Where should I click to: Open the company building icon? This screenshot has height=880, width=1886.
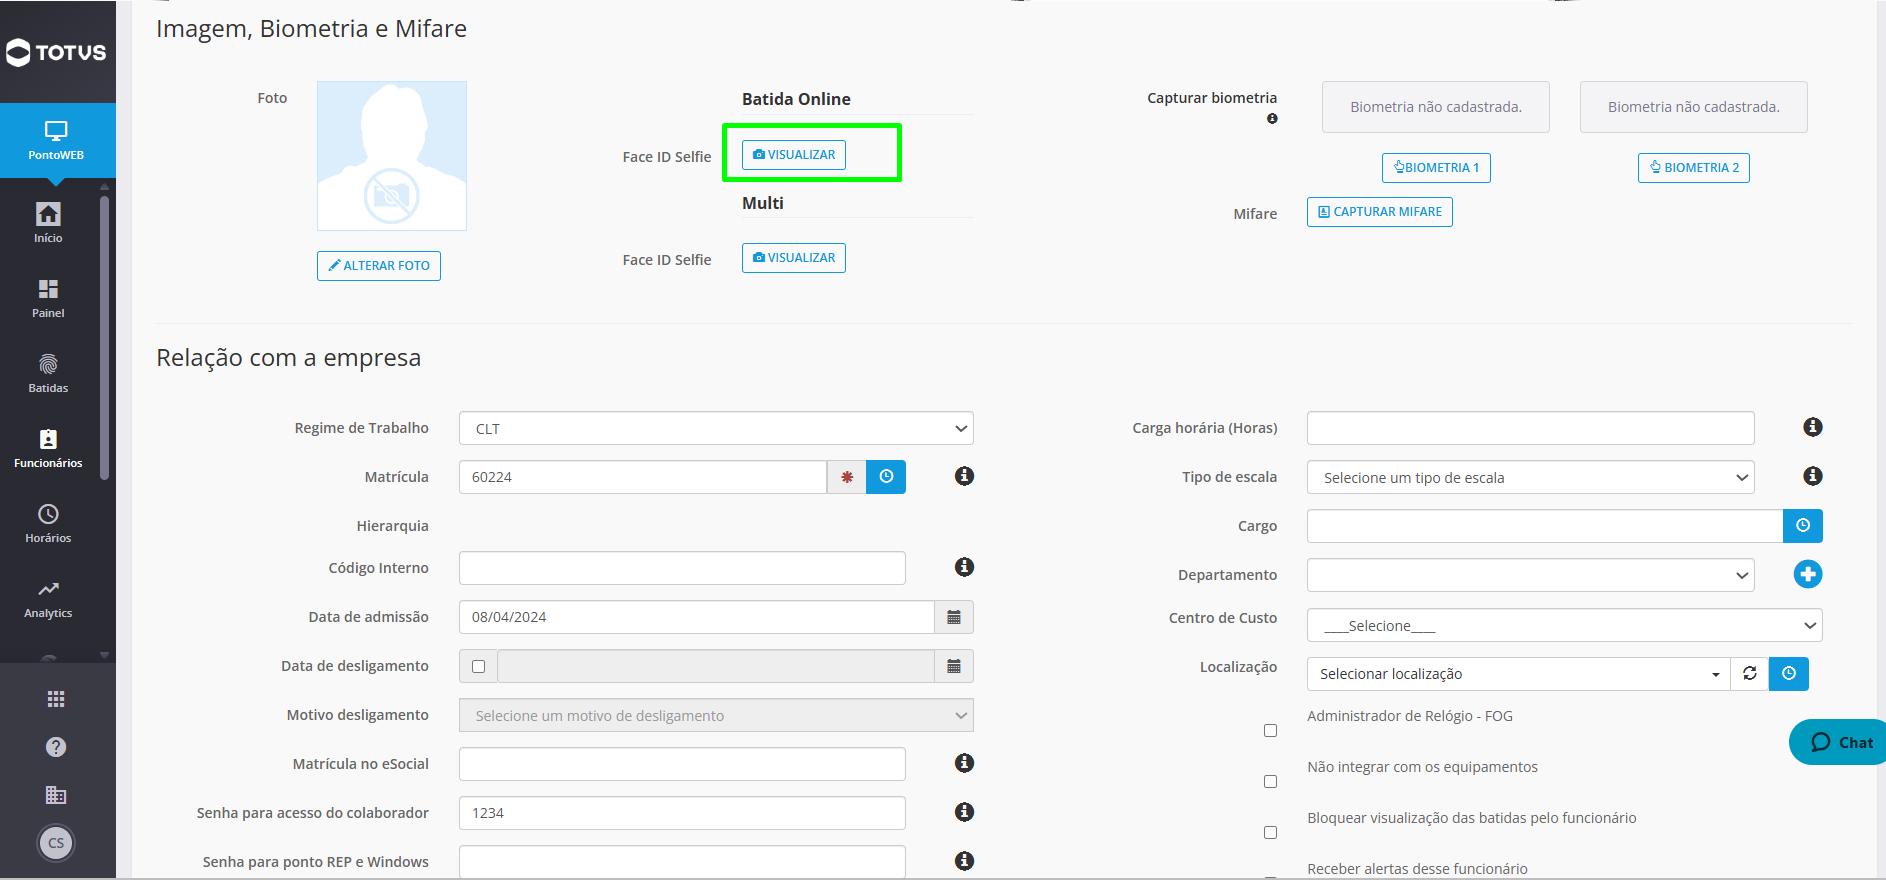click(56, 795)
